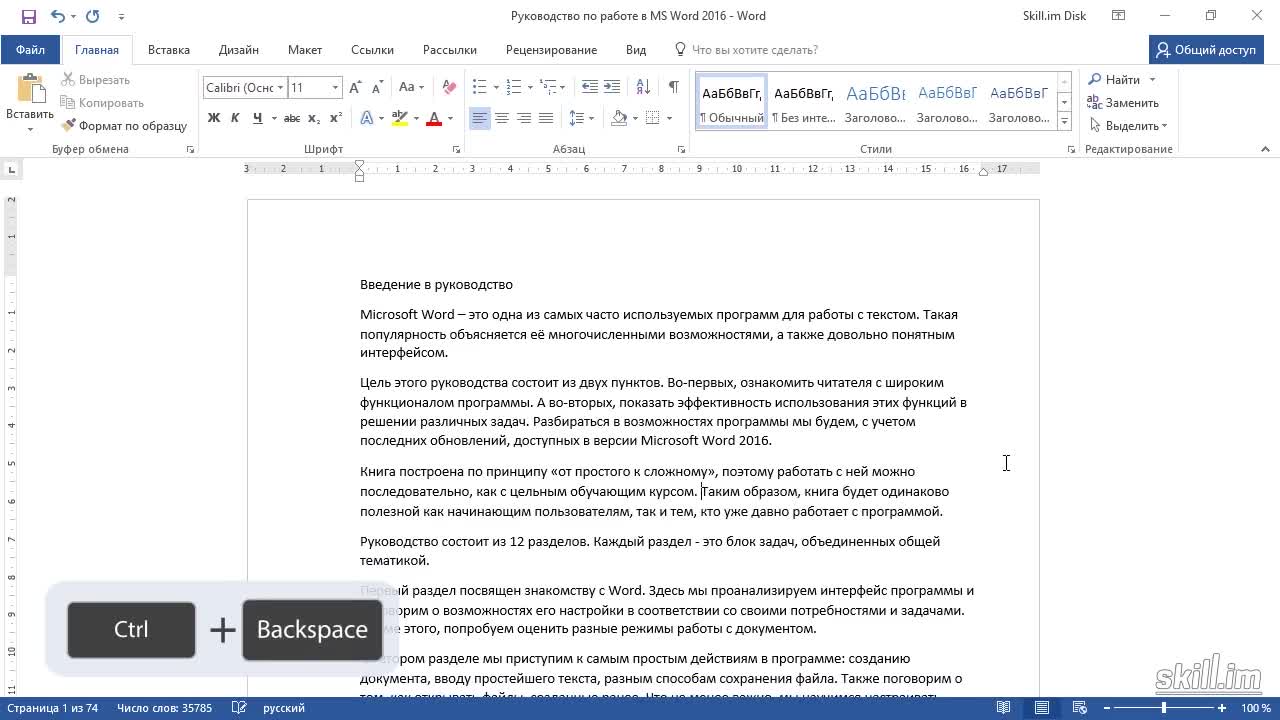Open Ribbon Display Options icon
The width and height of the screenshot is (1280, 720).
click(1119, 16)
